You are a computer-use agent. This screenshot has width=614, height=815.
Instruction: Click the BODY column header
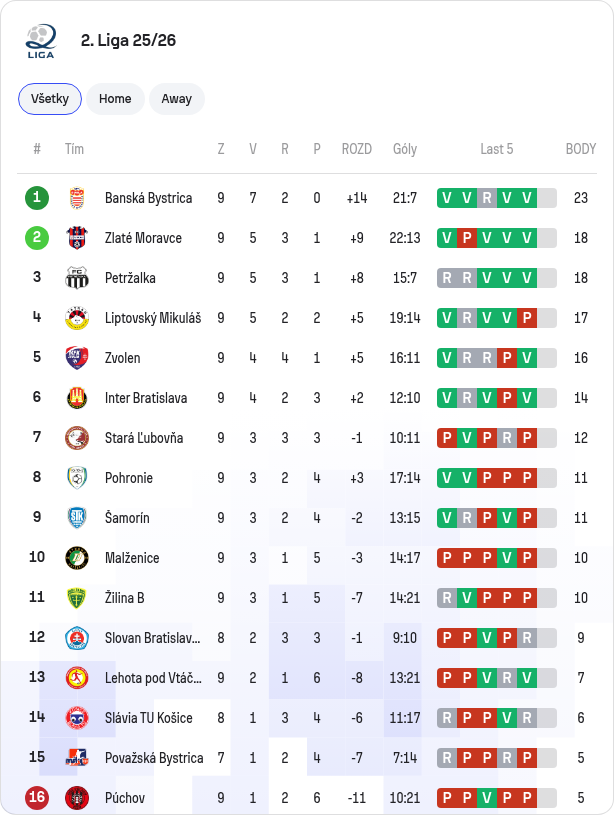[581, 149]
